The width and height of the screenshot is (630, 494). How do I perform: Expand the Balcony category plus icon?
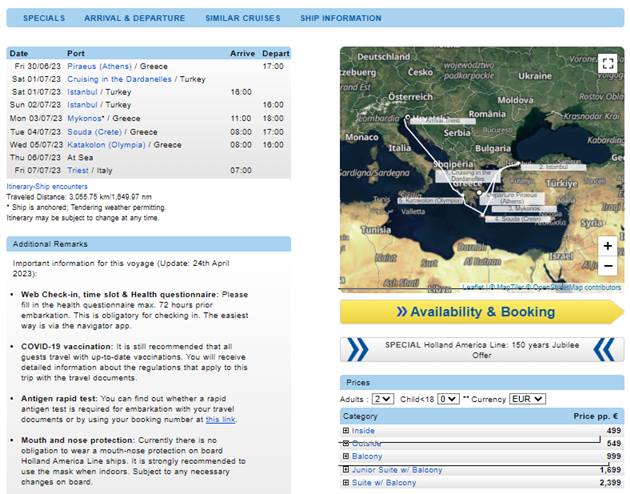(x=346, y=456)
